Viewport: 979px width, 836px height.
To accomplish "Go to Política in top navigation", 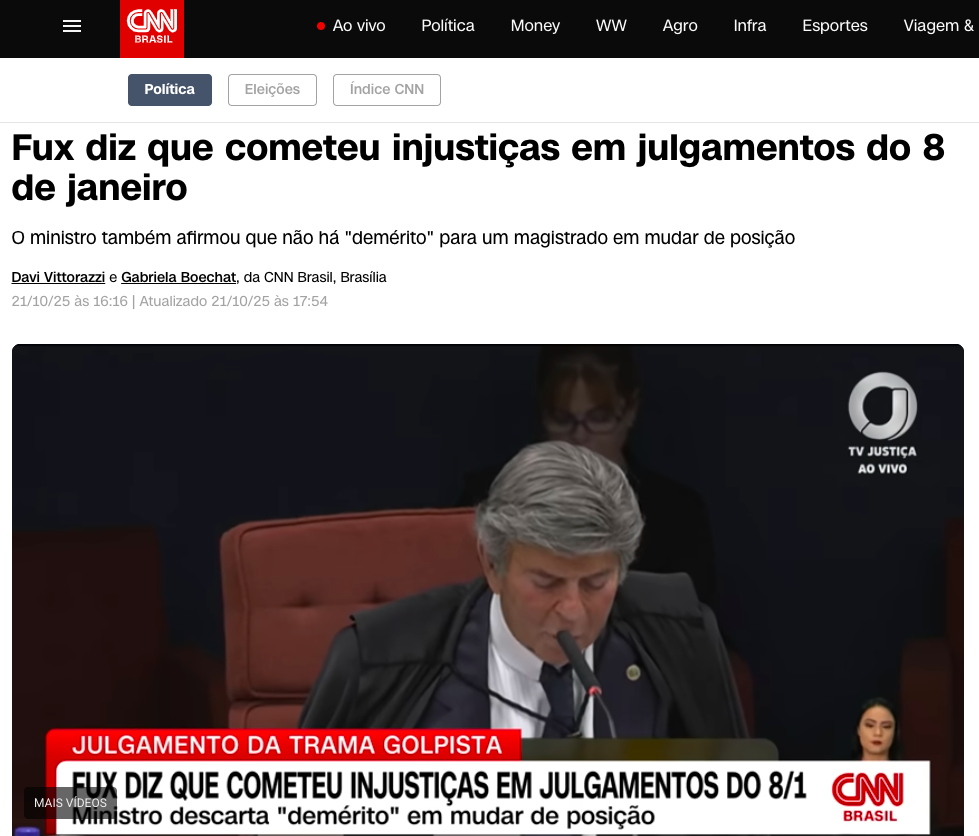I will [448, 26].
